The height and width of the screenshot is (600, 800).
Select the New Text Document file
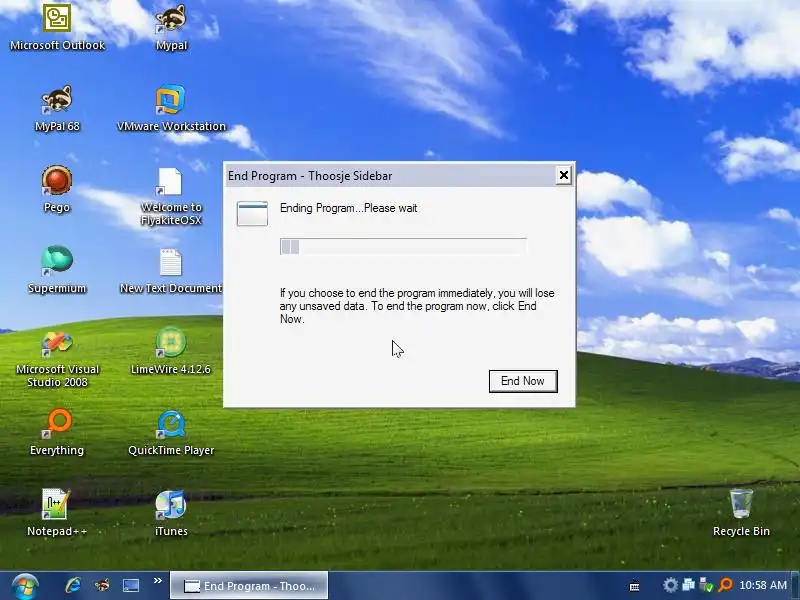[171, 270]
